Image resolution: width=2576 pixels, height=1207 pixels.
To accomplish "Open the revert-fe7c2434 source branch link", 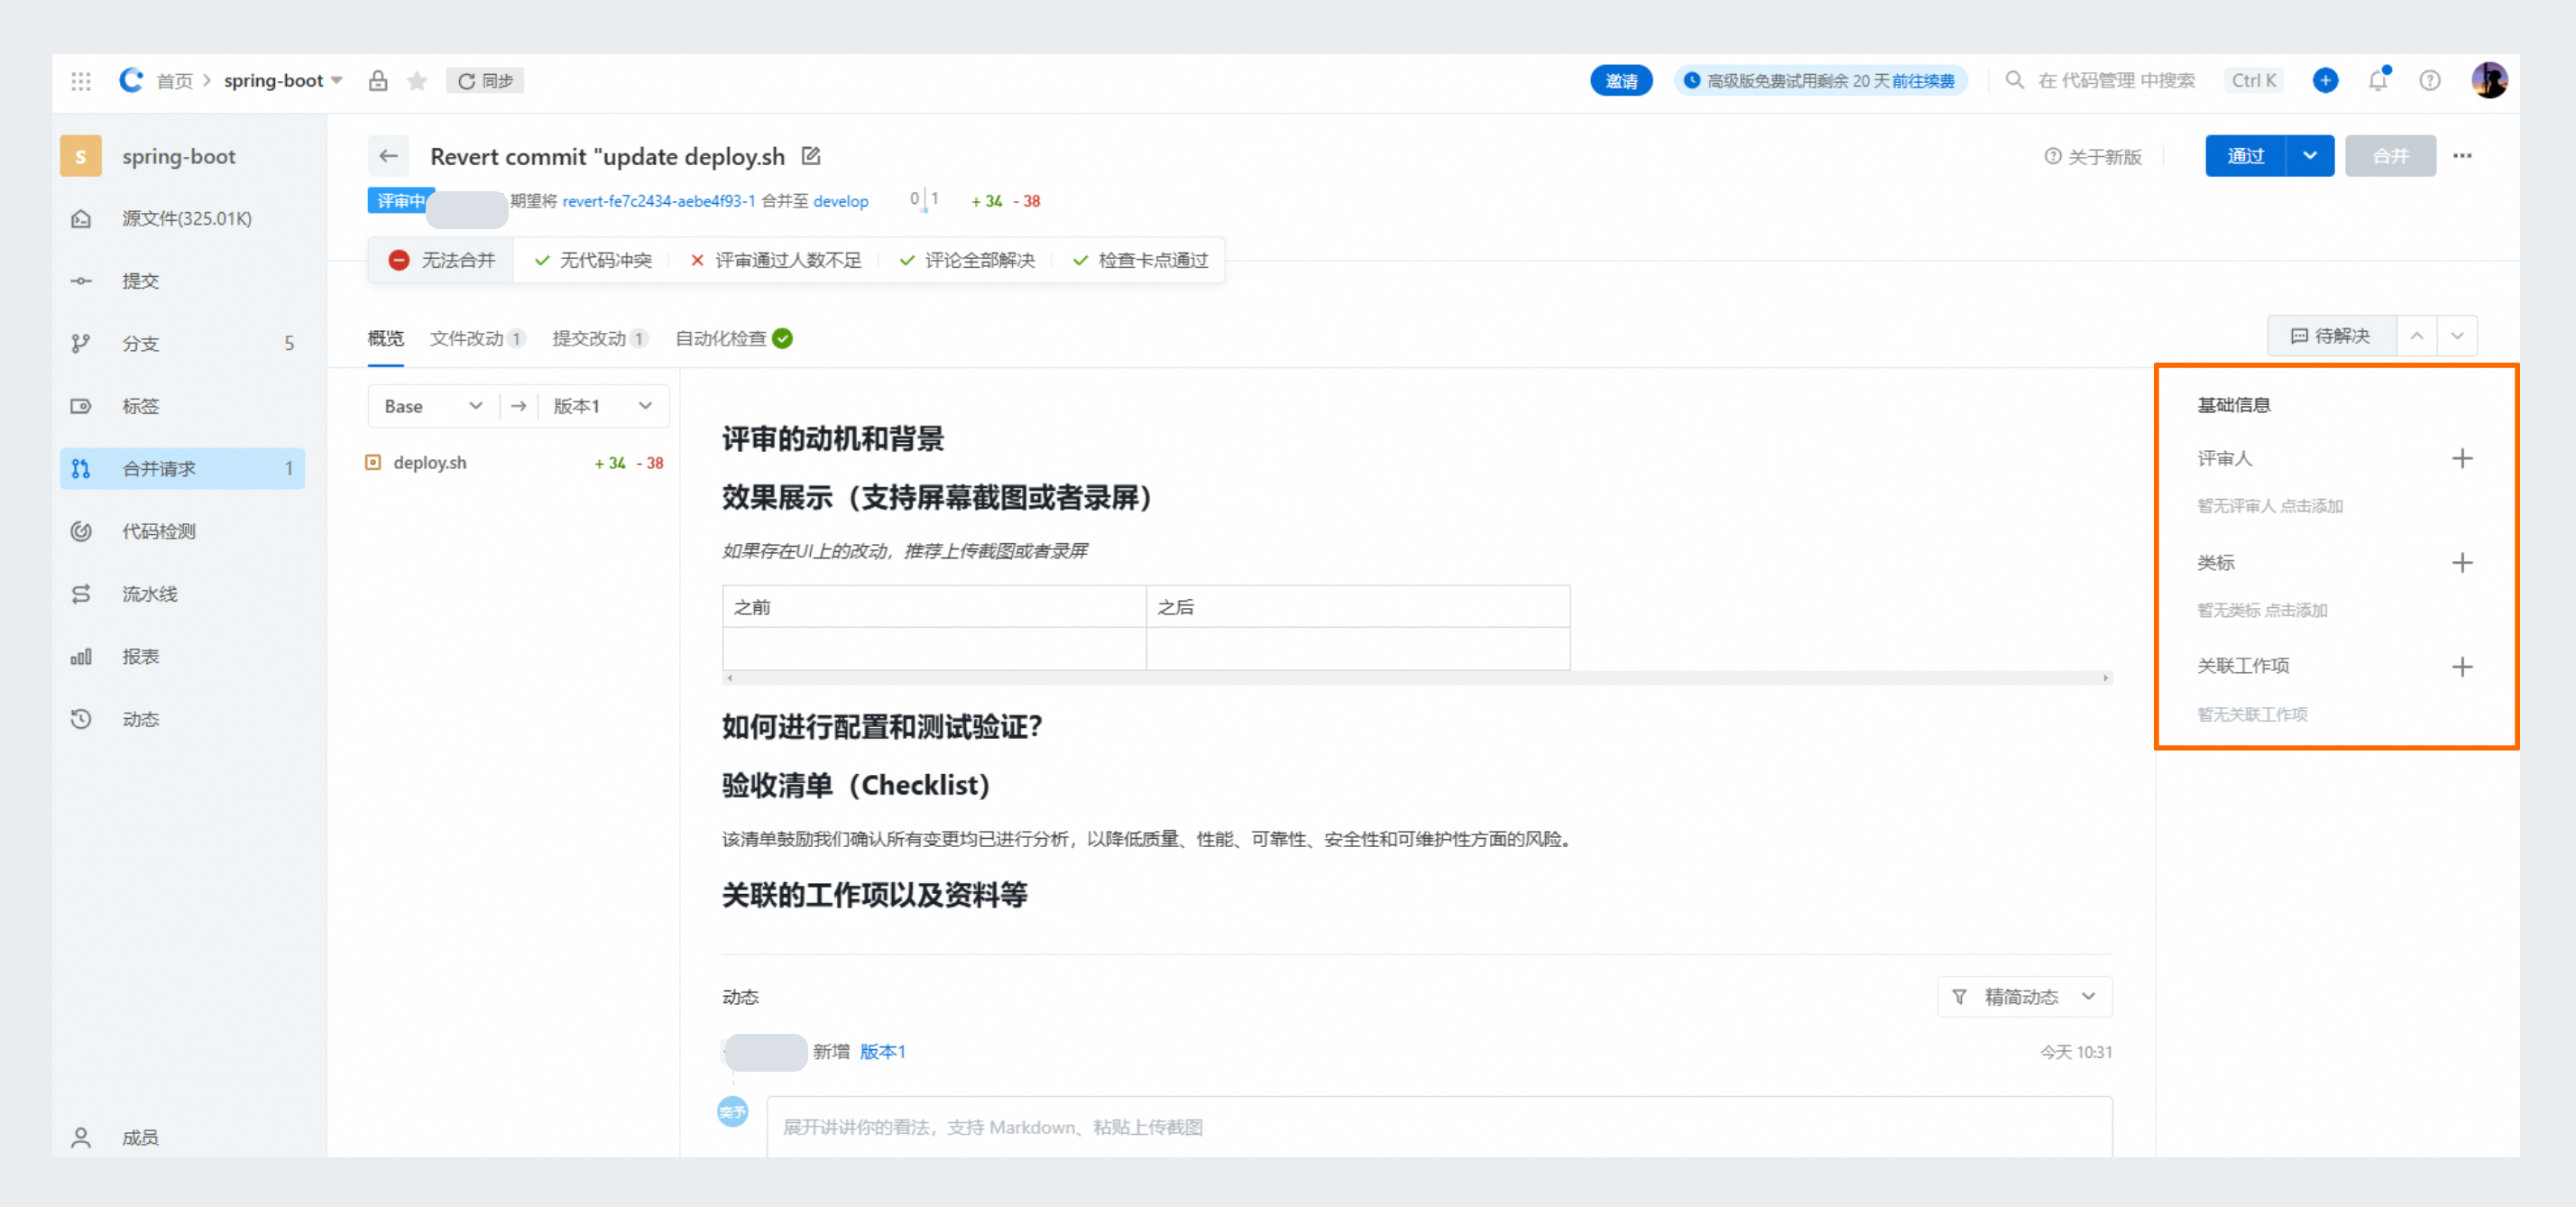I will pos(659,201).
